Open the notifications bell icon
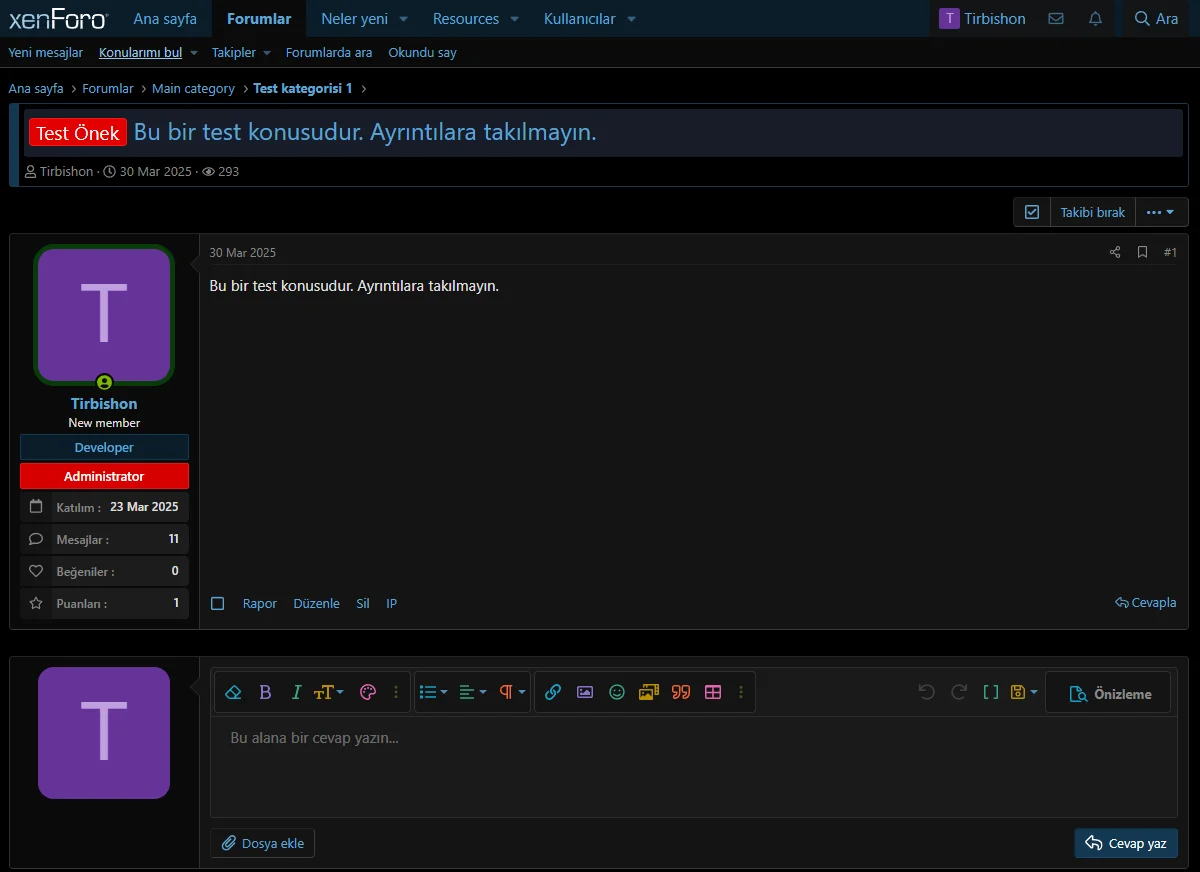This screenshot has height=872, width=1200. [1095, 19]
